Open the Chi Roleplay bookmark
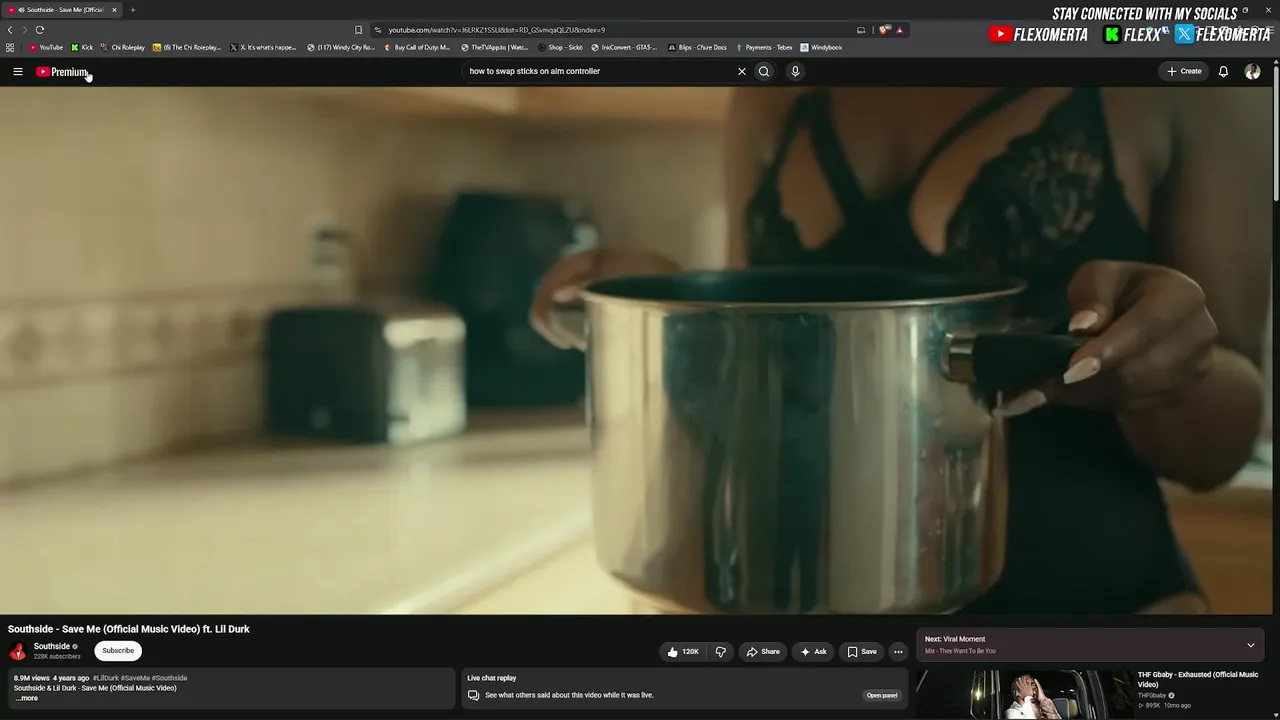Image resolution: width=1280 pixels, height=720 pixels. (x=123, y=47)
